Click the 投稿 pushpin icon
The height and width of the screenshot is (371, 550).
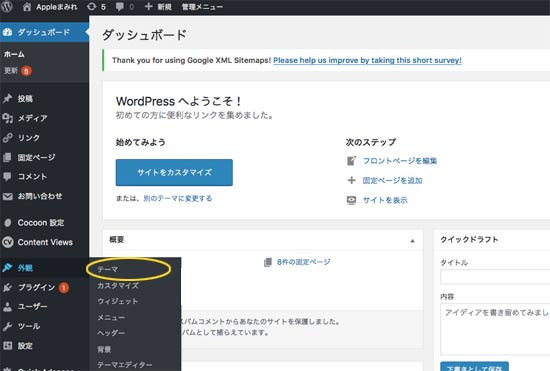[8, 99]
